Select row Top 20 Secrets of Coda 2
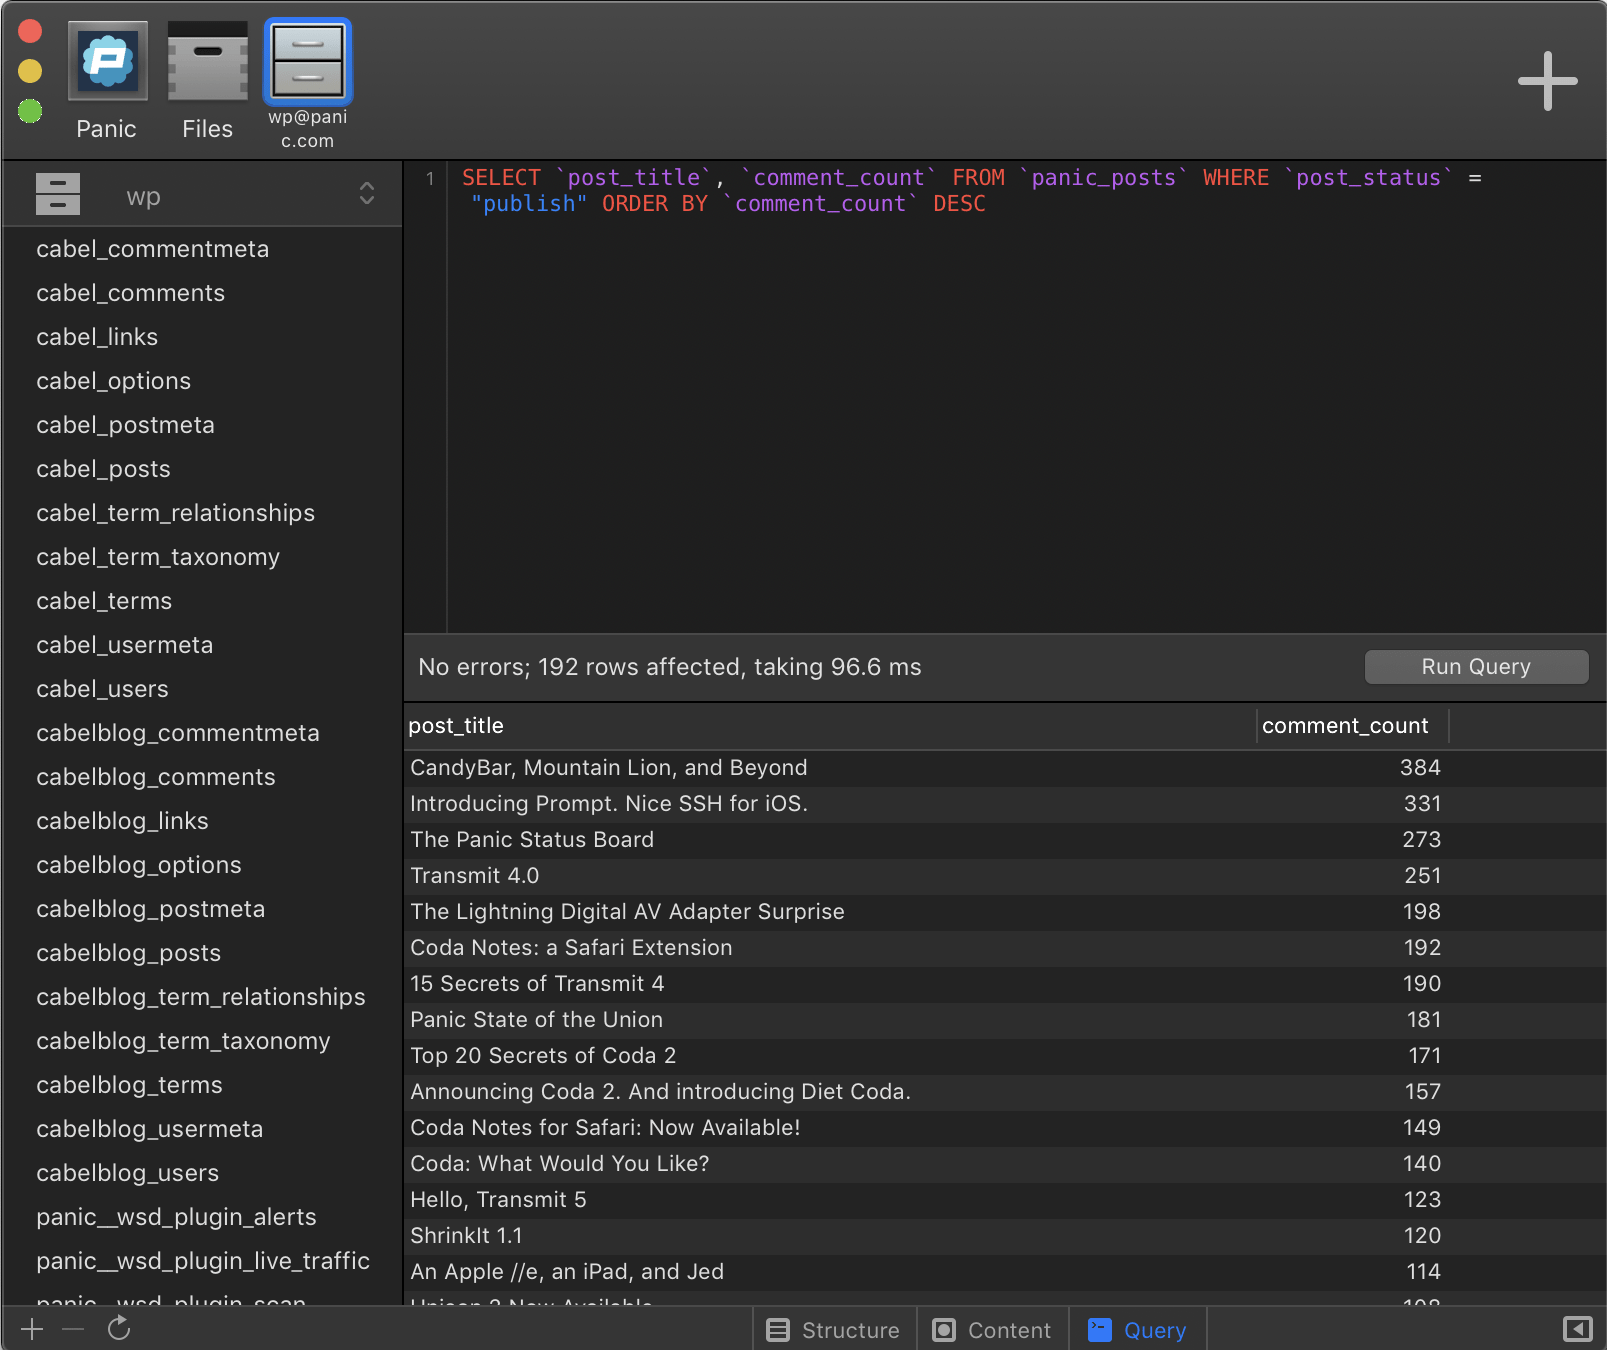 [x=1005, y=1056]
